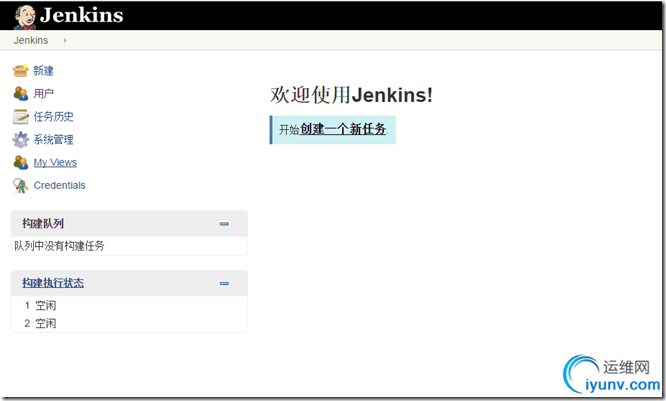Screen dimensions: 666x401
Task: Click the My Views people icon
Action: click(20, 162)
